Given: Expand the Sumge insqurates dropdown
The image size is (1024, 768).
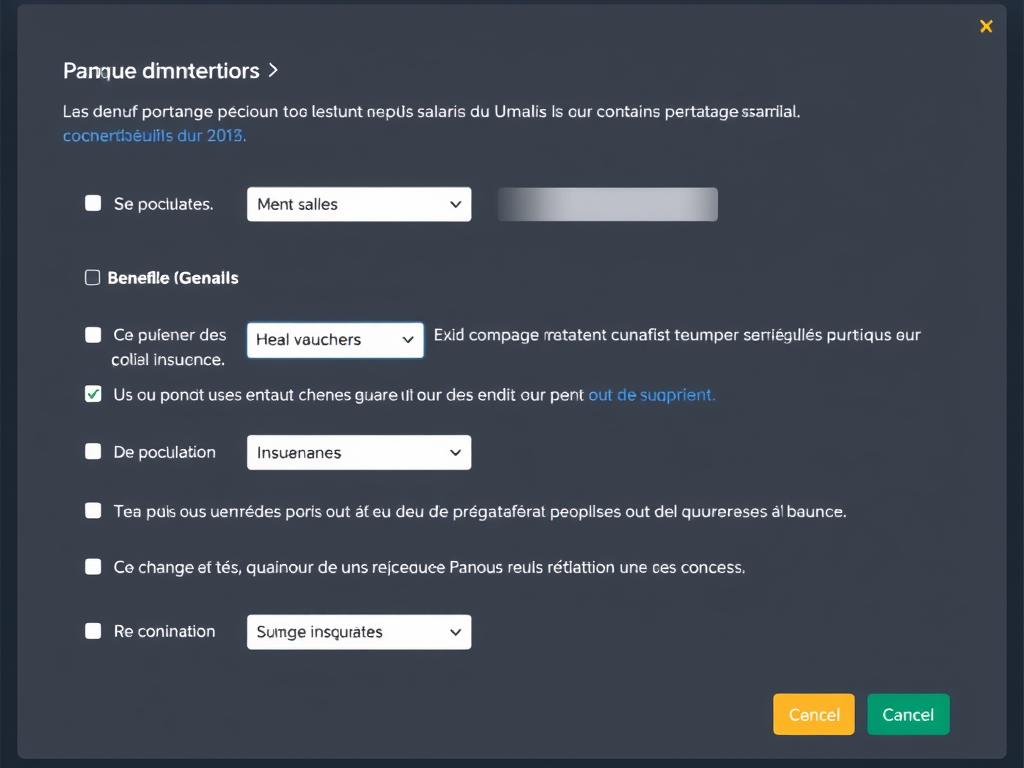Looking at the screenshot, I should coord(358,632).
